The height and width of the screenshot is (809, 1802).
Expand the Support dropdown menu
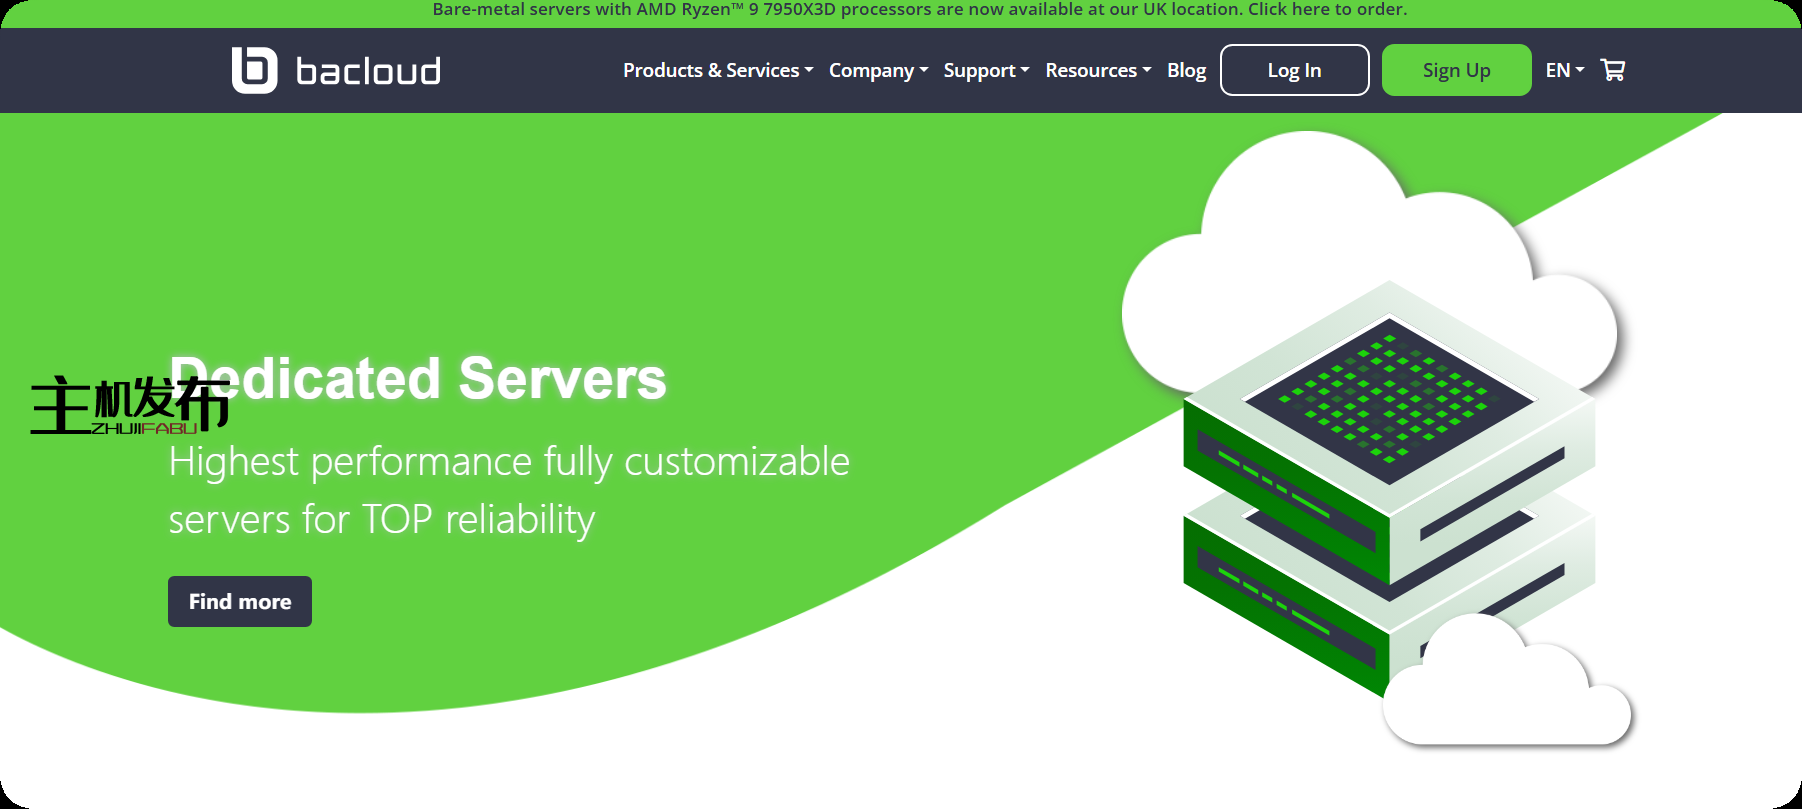(x=986, y=70)
